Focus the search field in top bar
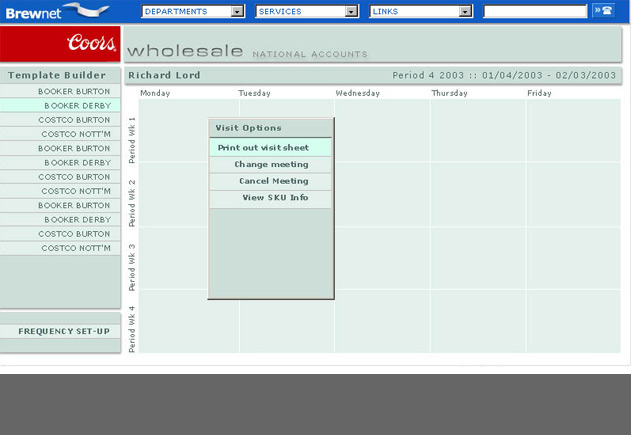The width and height of the screenshot is (631, 436). pos(535,12)
